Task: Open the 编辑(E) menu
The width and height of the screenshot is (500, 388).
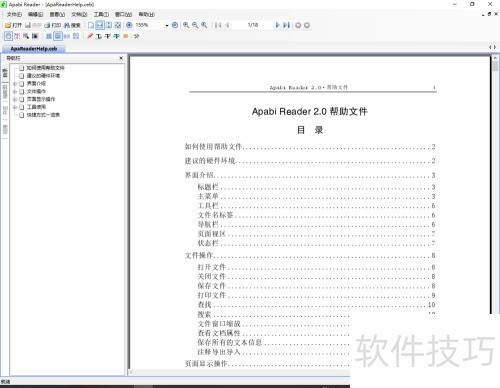Action: [35, 14]
